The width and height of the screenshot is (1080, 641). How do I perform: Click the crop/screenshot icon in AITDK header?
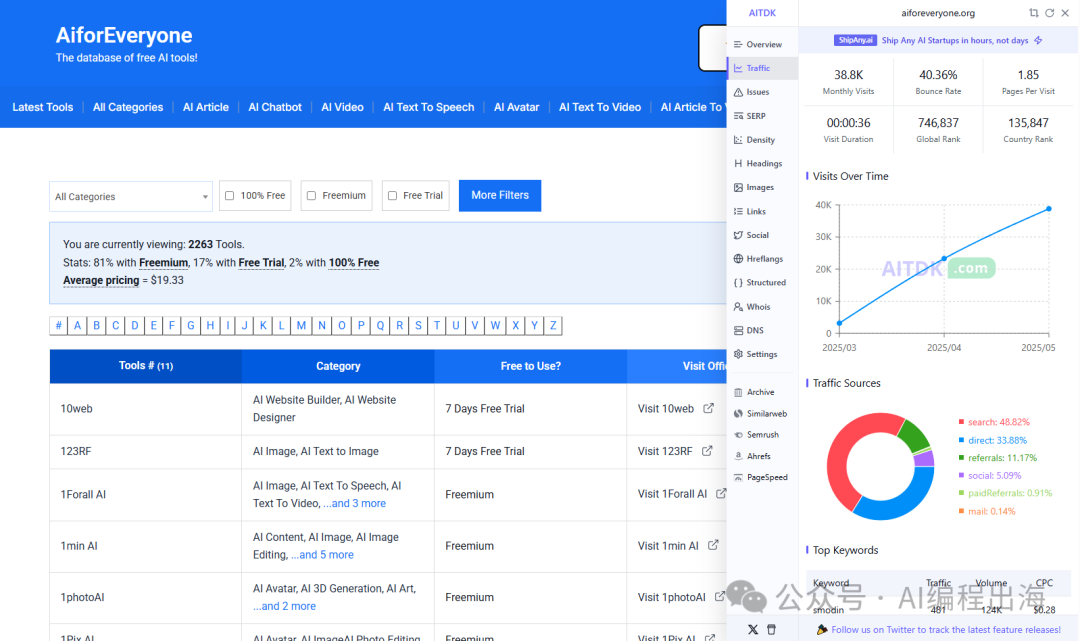1034,13
